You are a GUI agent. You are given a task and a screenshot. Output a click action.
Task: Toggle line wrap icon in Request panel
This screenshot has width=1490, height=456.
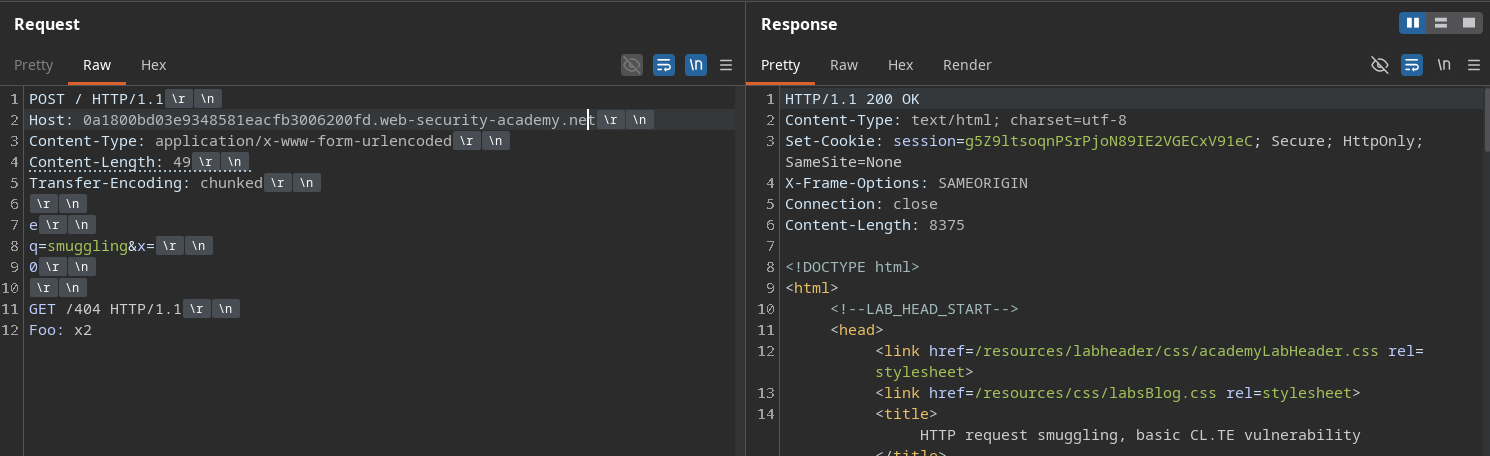[664, 65]
